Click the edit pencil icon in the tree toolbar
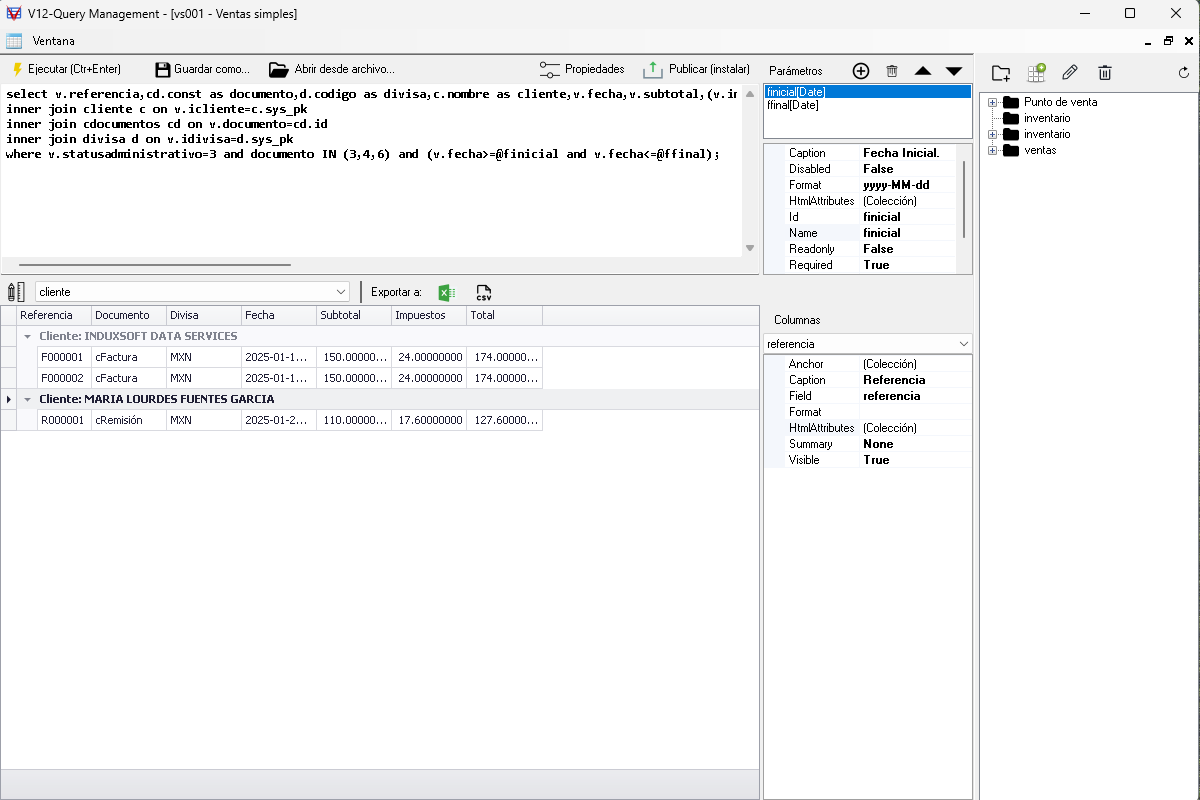This screenshot has height=800, width=1200. click(1069, 73)
